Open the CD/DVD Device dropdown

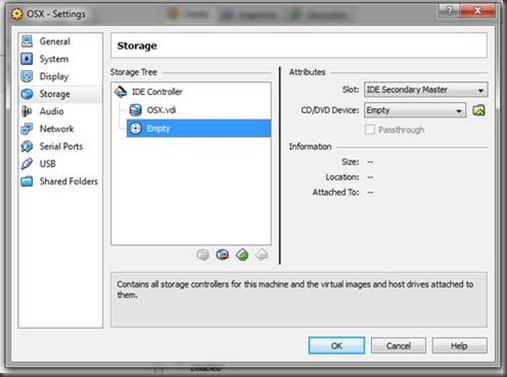[415, 110]
